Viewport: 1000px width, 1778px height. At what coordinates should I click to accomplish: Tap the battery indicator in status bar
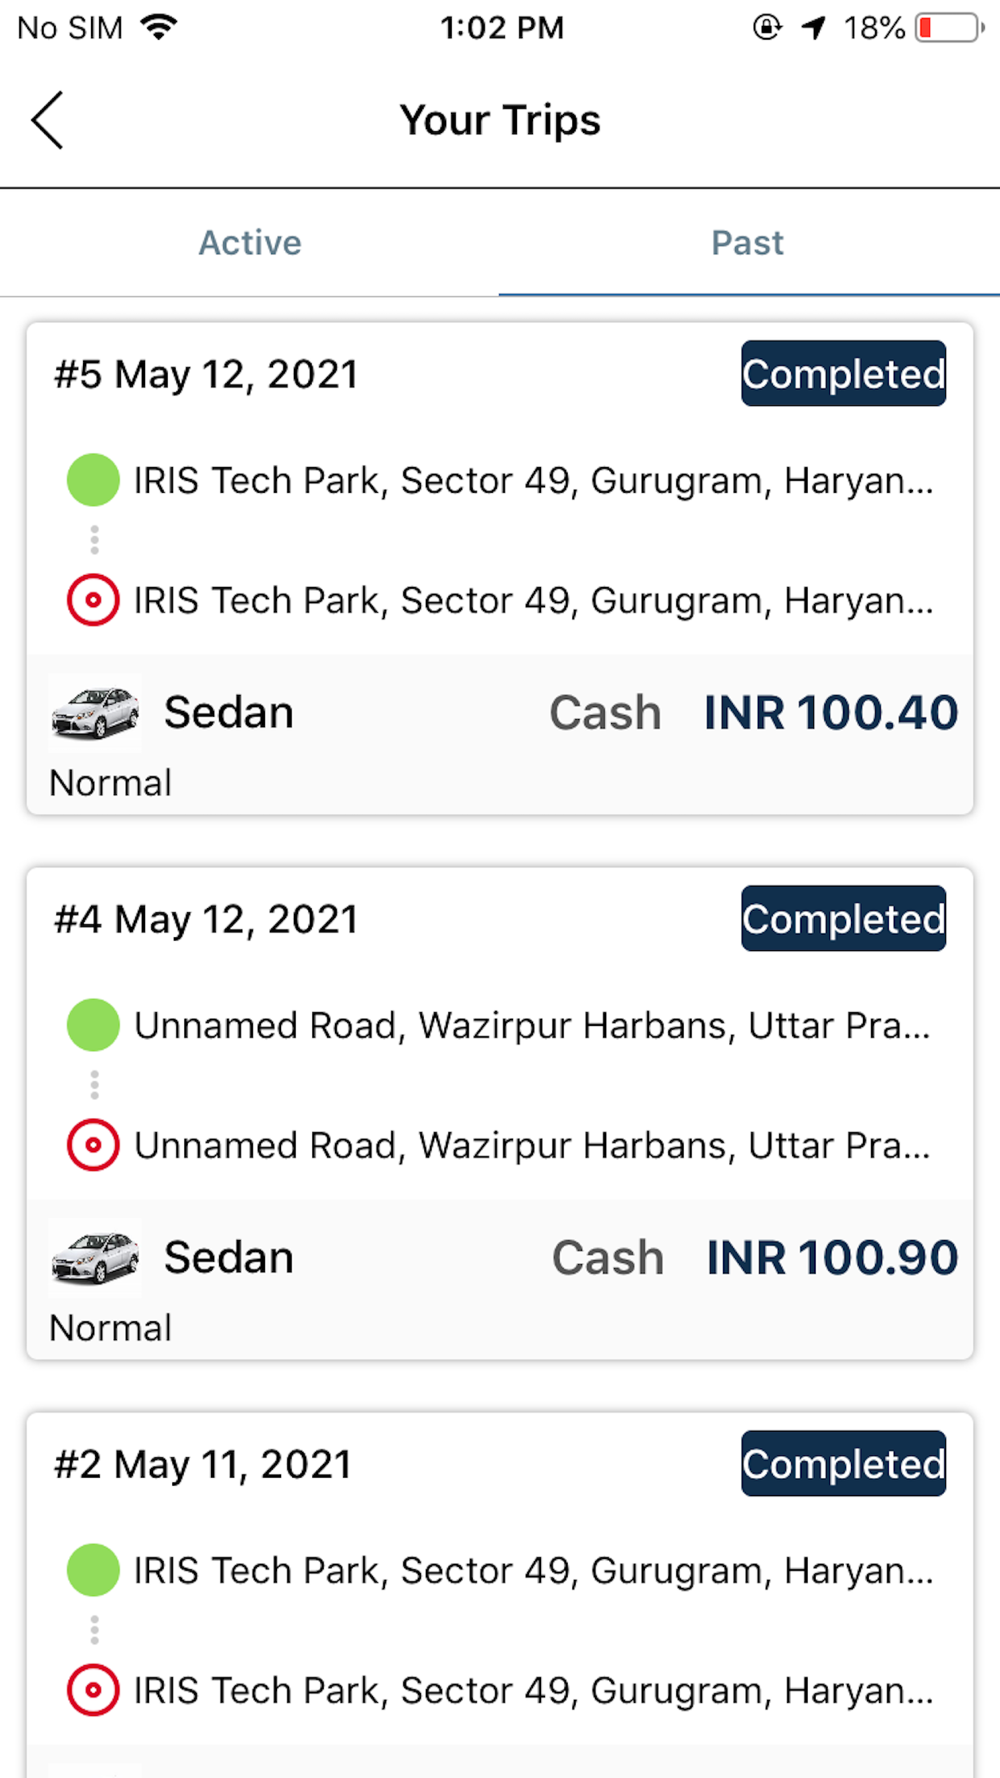tap(949, 28)
